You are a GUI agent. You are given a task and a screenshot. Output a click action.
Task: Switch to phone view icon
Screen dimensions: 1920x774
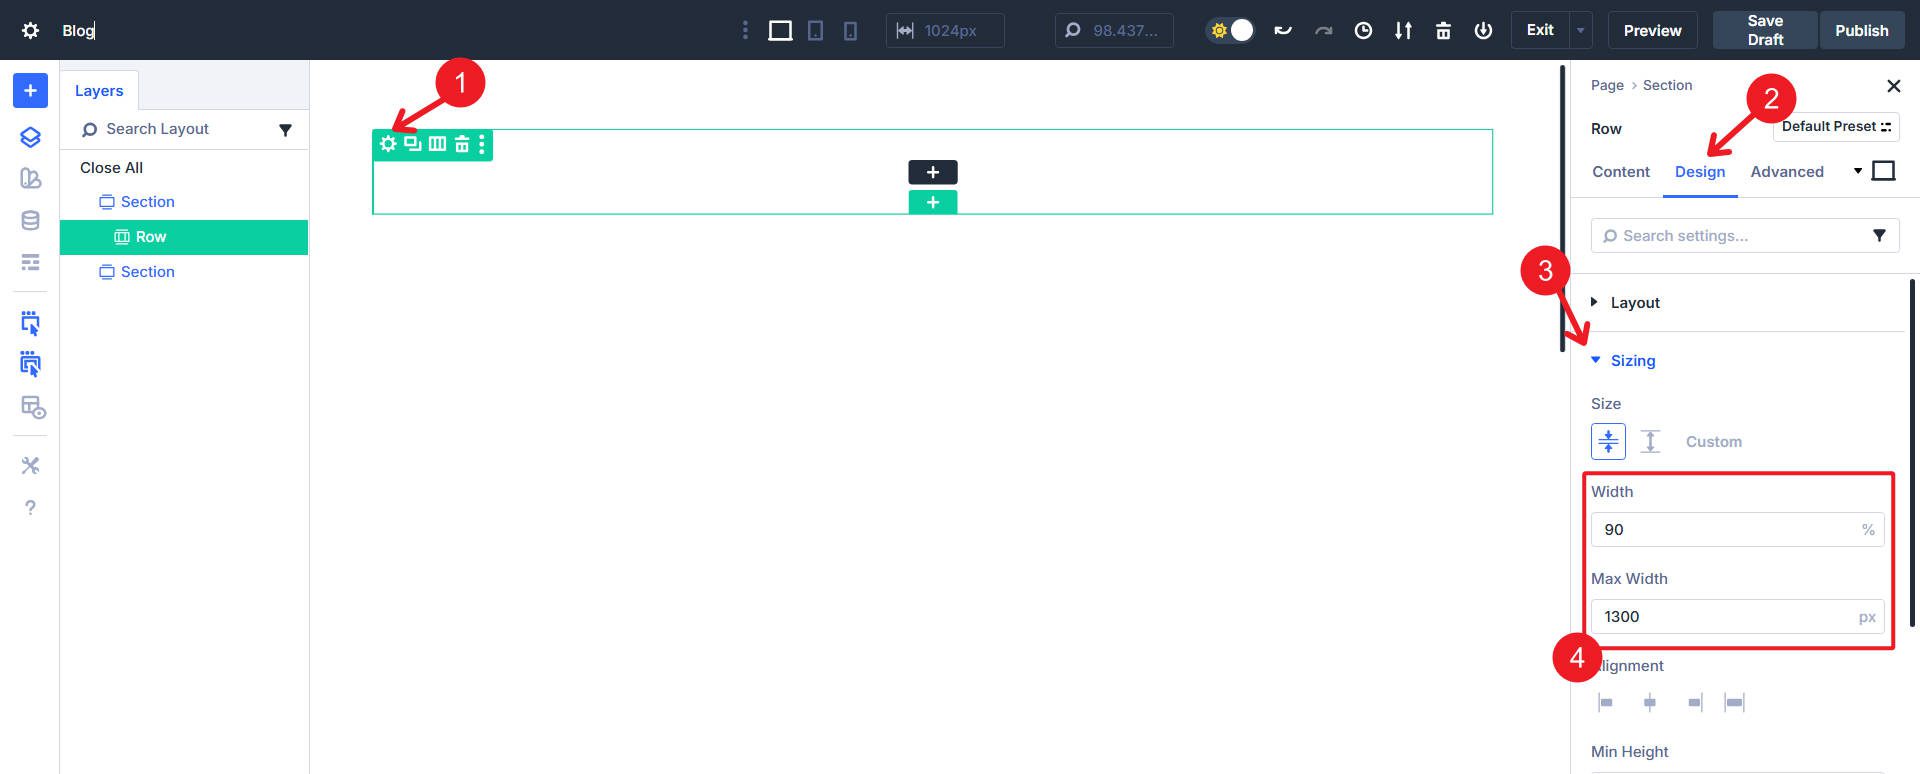pos(850,30)
